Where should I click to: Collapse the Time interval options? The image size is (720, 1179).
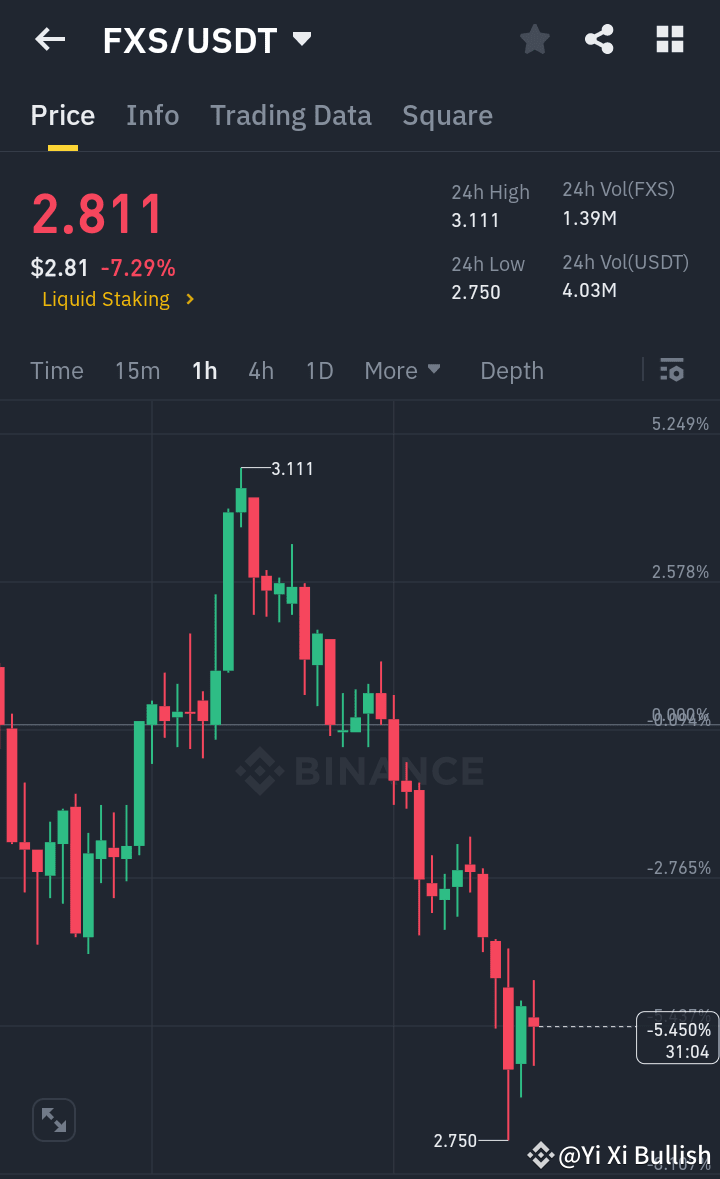[56, 370]
